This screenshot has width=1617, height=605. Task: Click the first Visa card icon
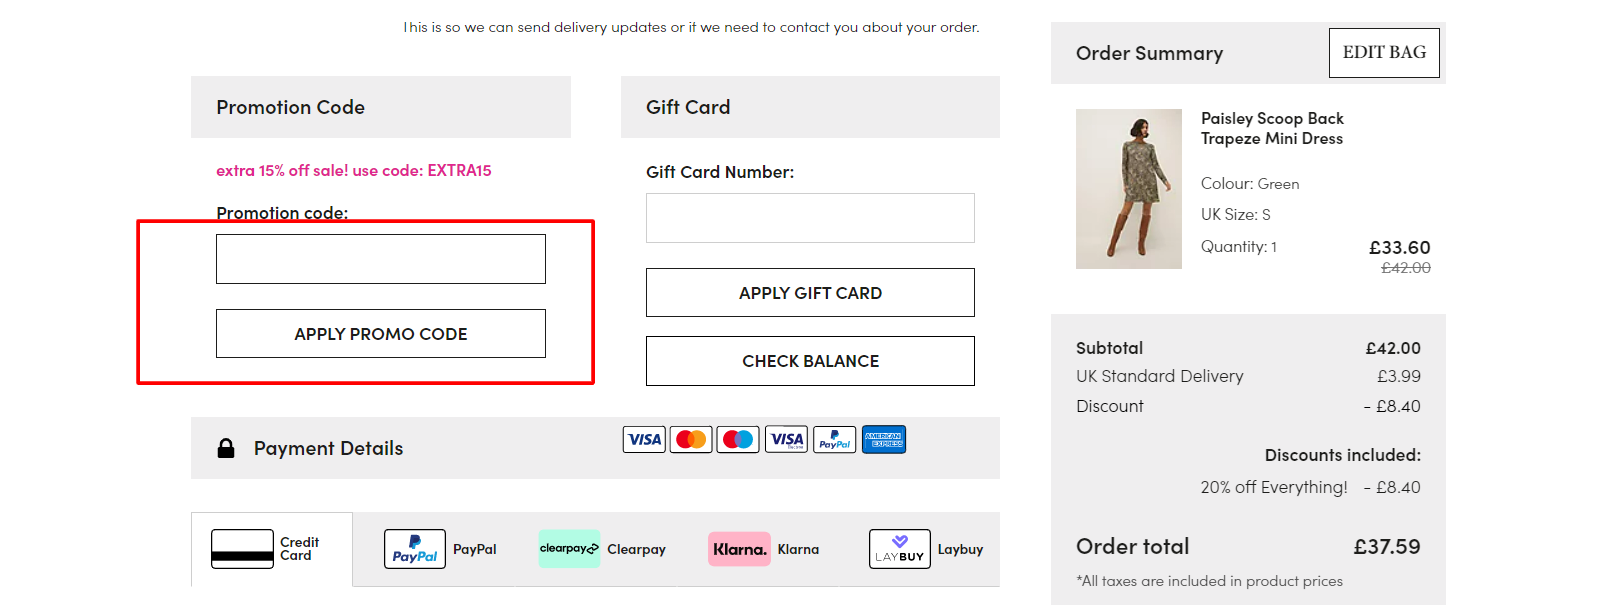[x=644, y=439]
